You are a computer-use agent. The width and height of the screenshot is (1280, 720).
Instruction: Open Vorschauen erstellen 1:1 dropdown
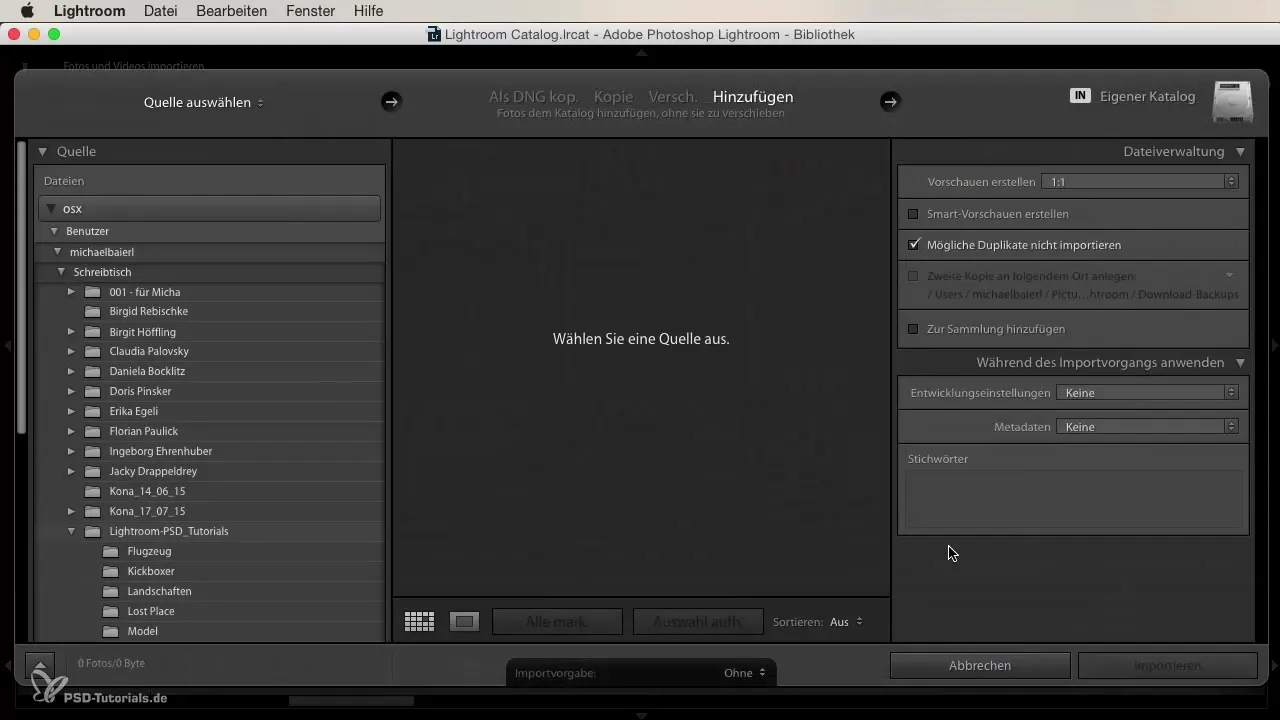(1140, 182)
